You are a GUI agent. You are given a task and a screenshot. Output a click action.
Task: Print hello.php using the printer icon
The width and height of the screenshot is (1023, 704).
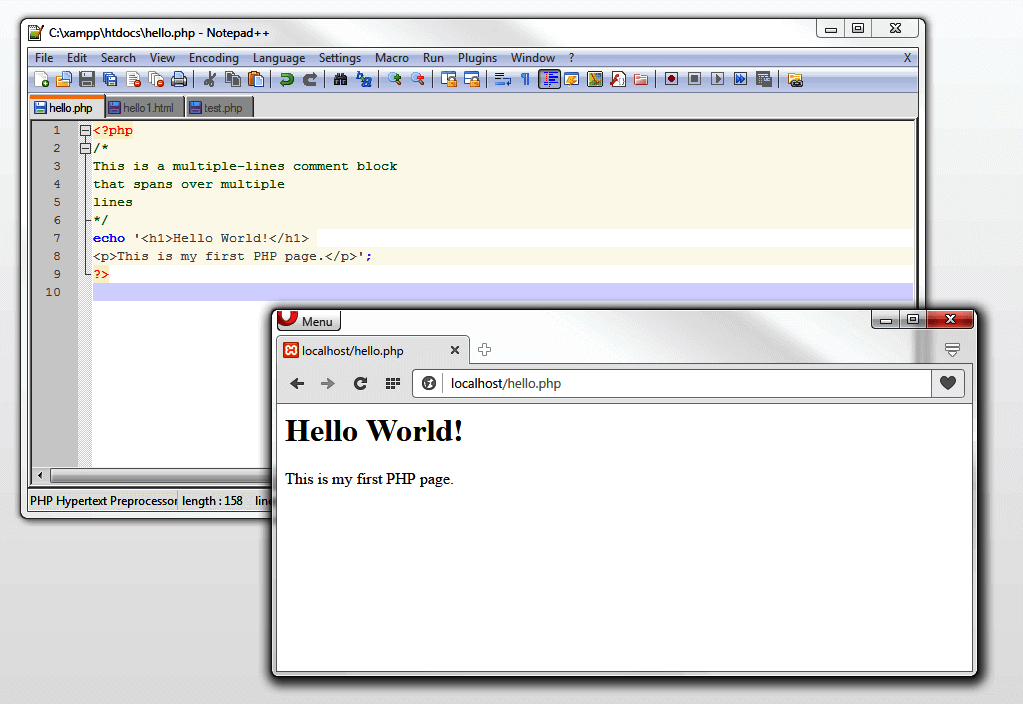[x=179, y=79]
